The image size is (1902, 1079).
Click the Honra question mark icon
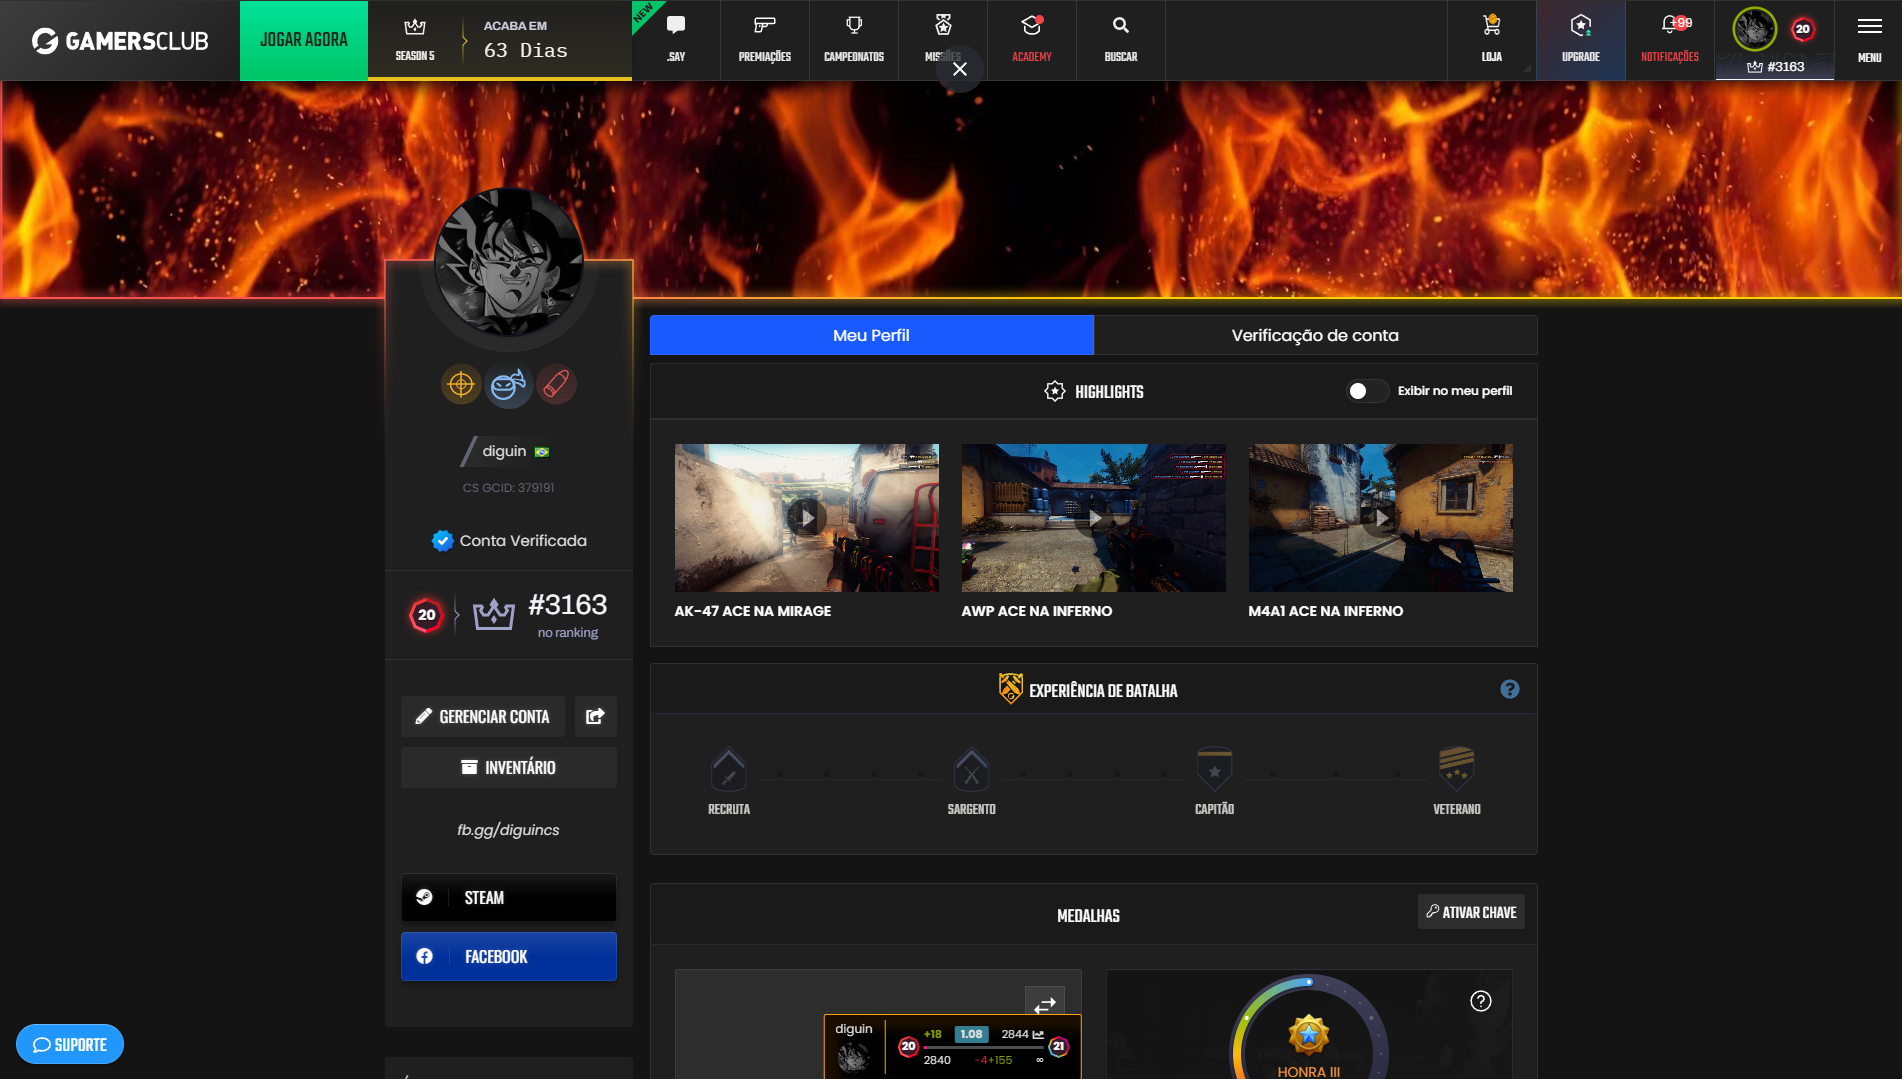click(1481, 1001)
